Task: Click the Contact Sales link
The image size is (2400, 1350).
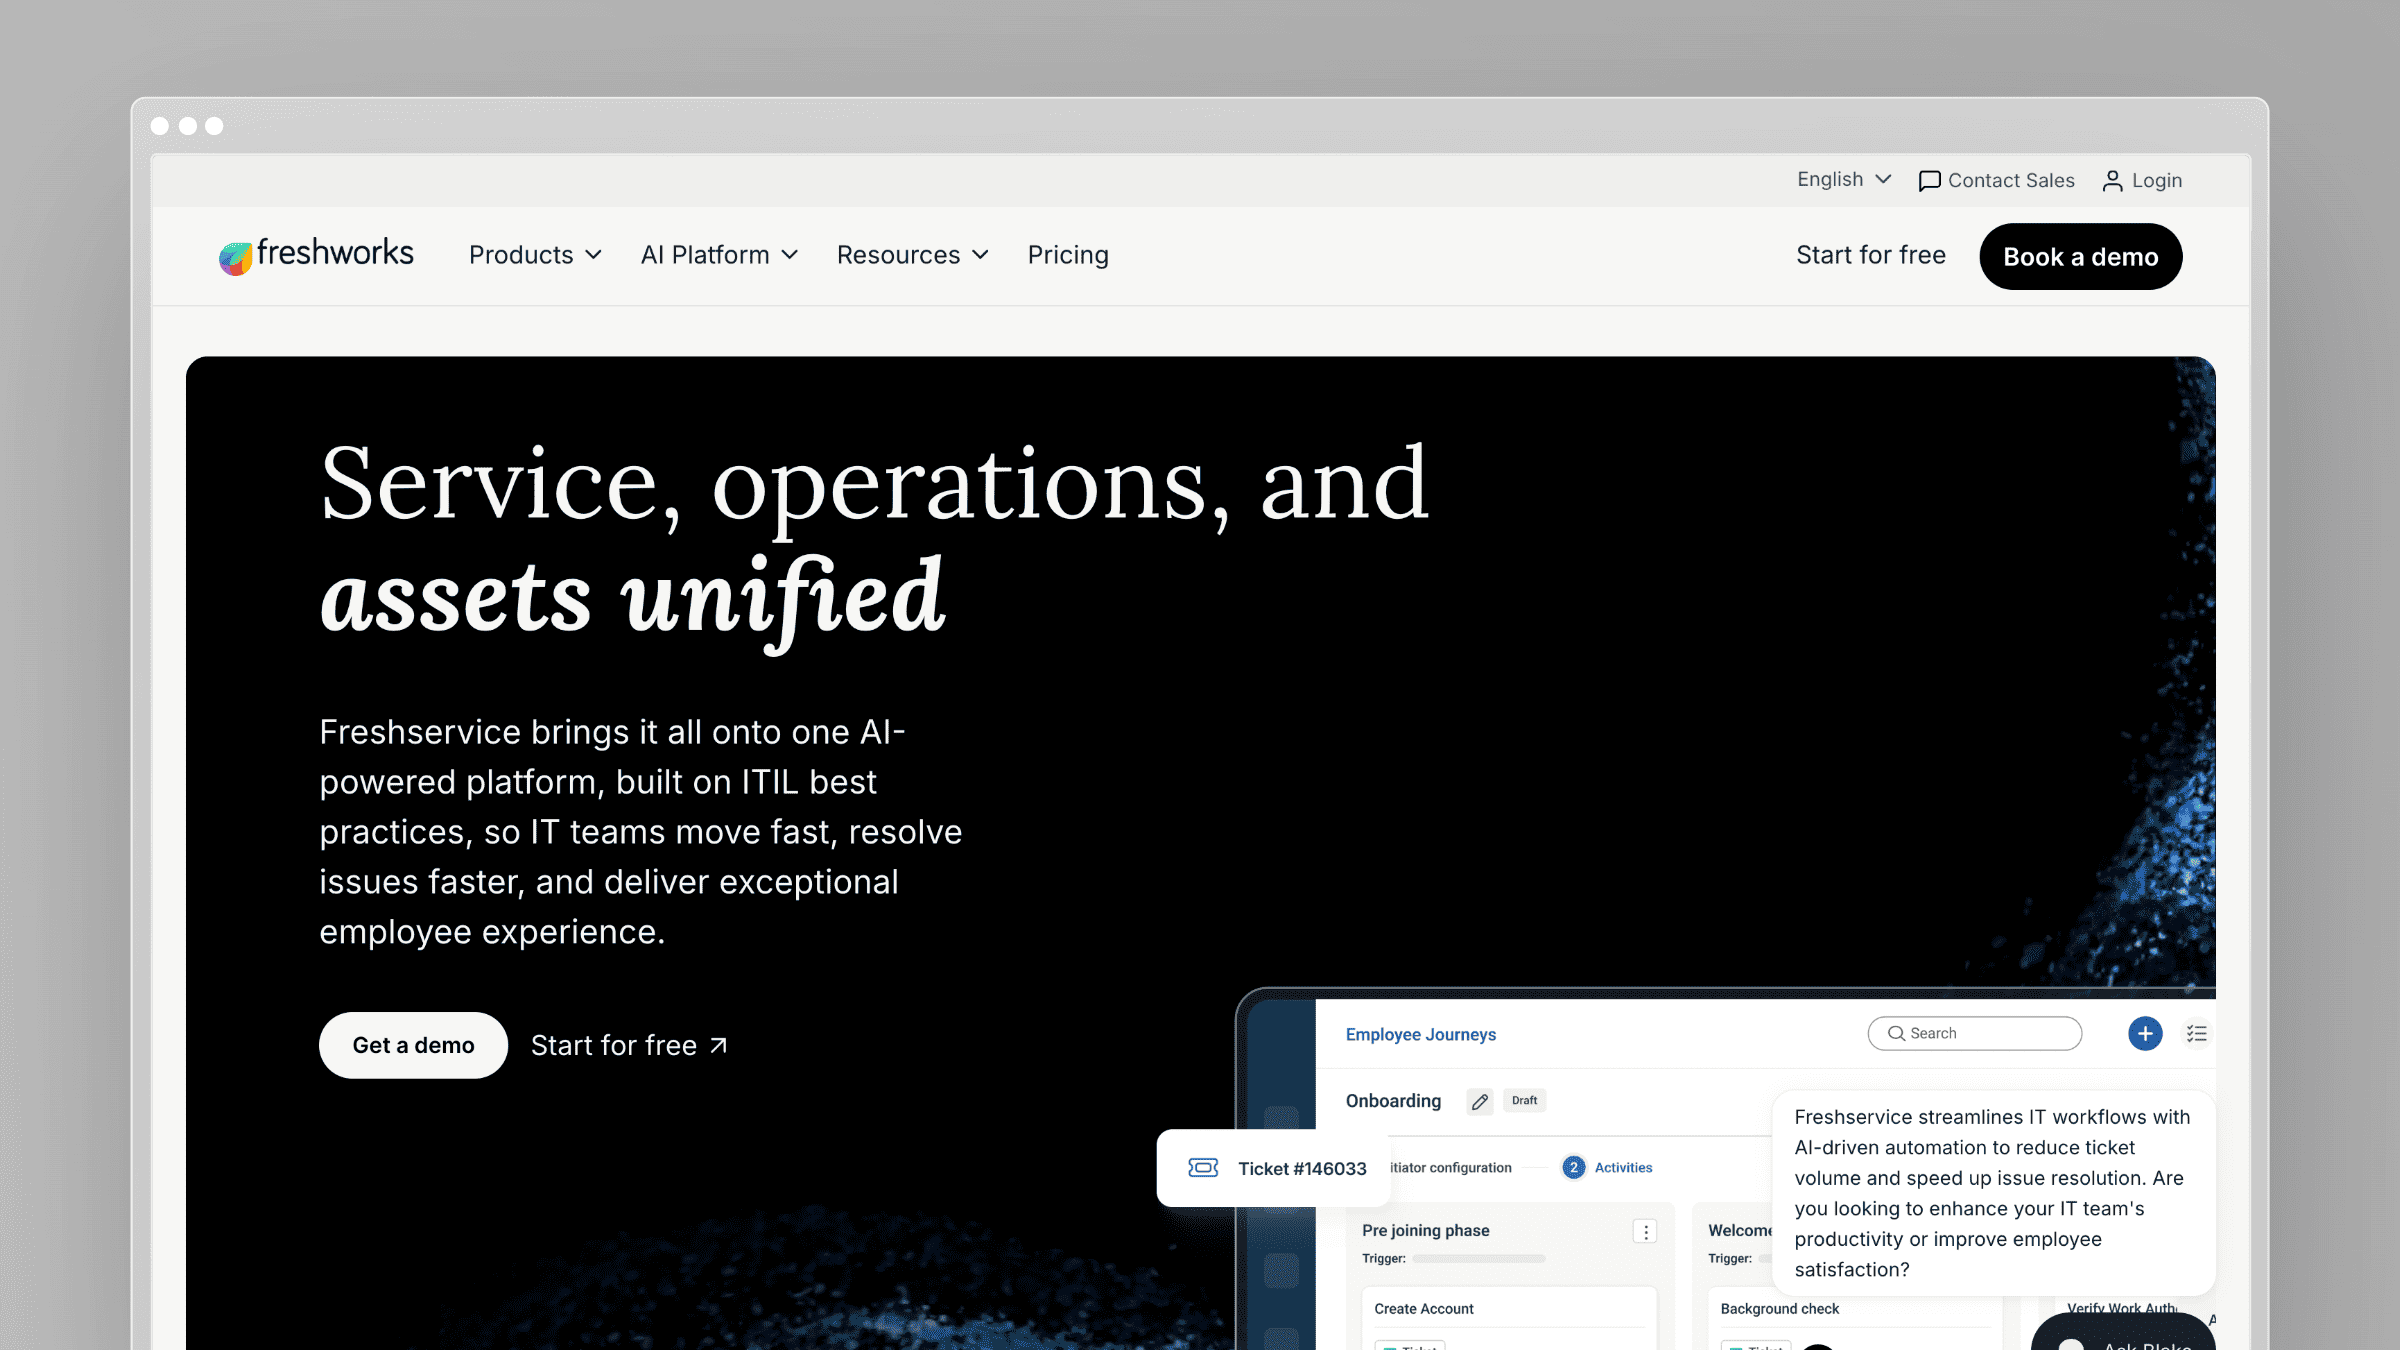Action: click(x=1997, y=181)
